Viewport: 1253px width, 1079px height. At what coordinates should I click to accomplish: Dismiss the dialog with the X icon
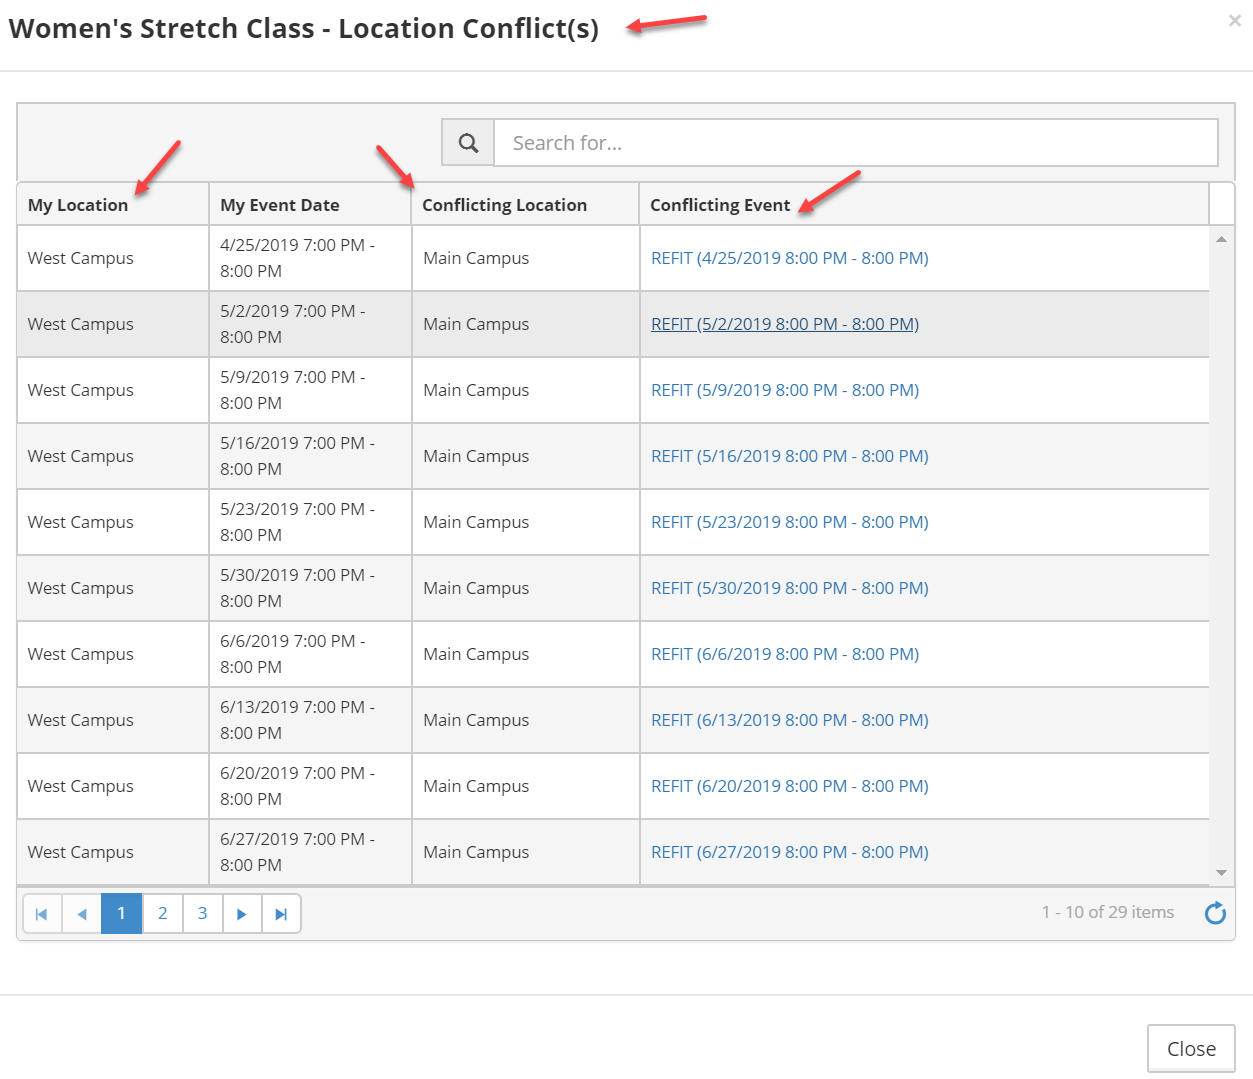click(x=1234, y=20)
